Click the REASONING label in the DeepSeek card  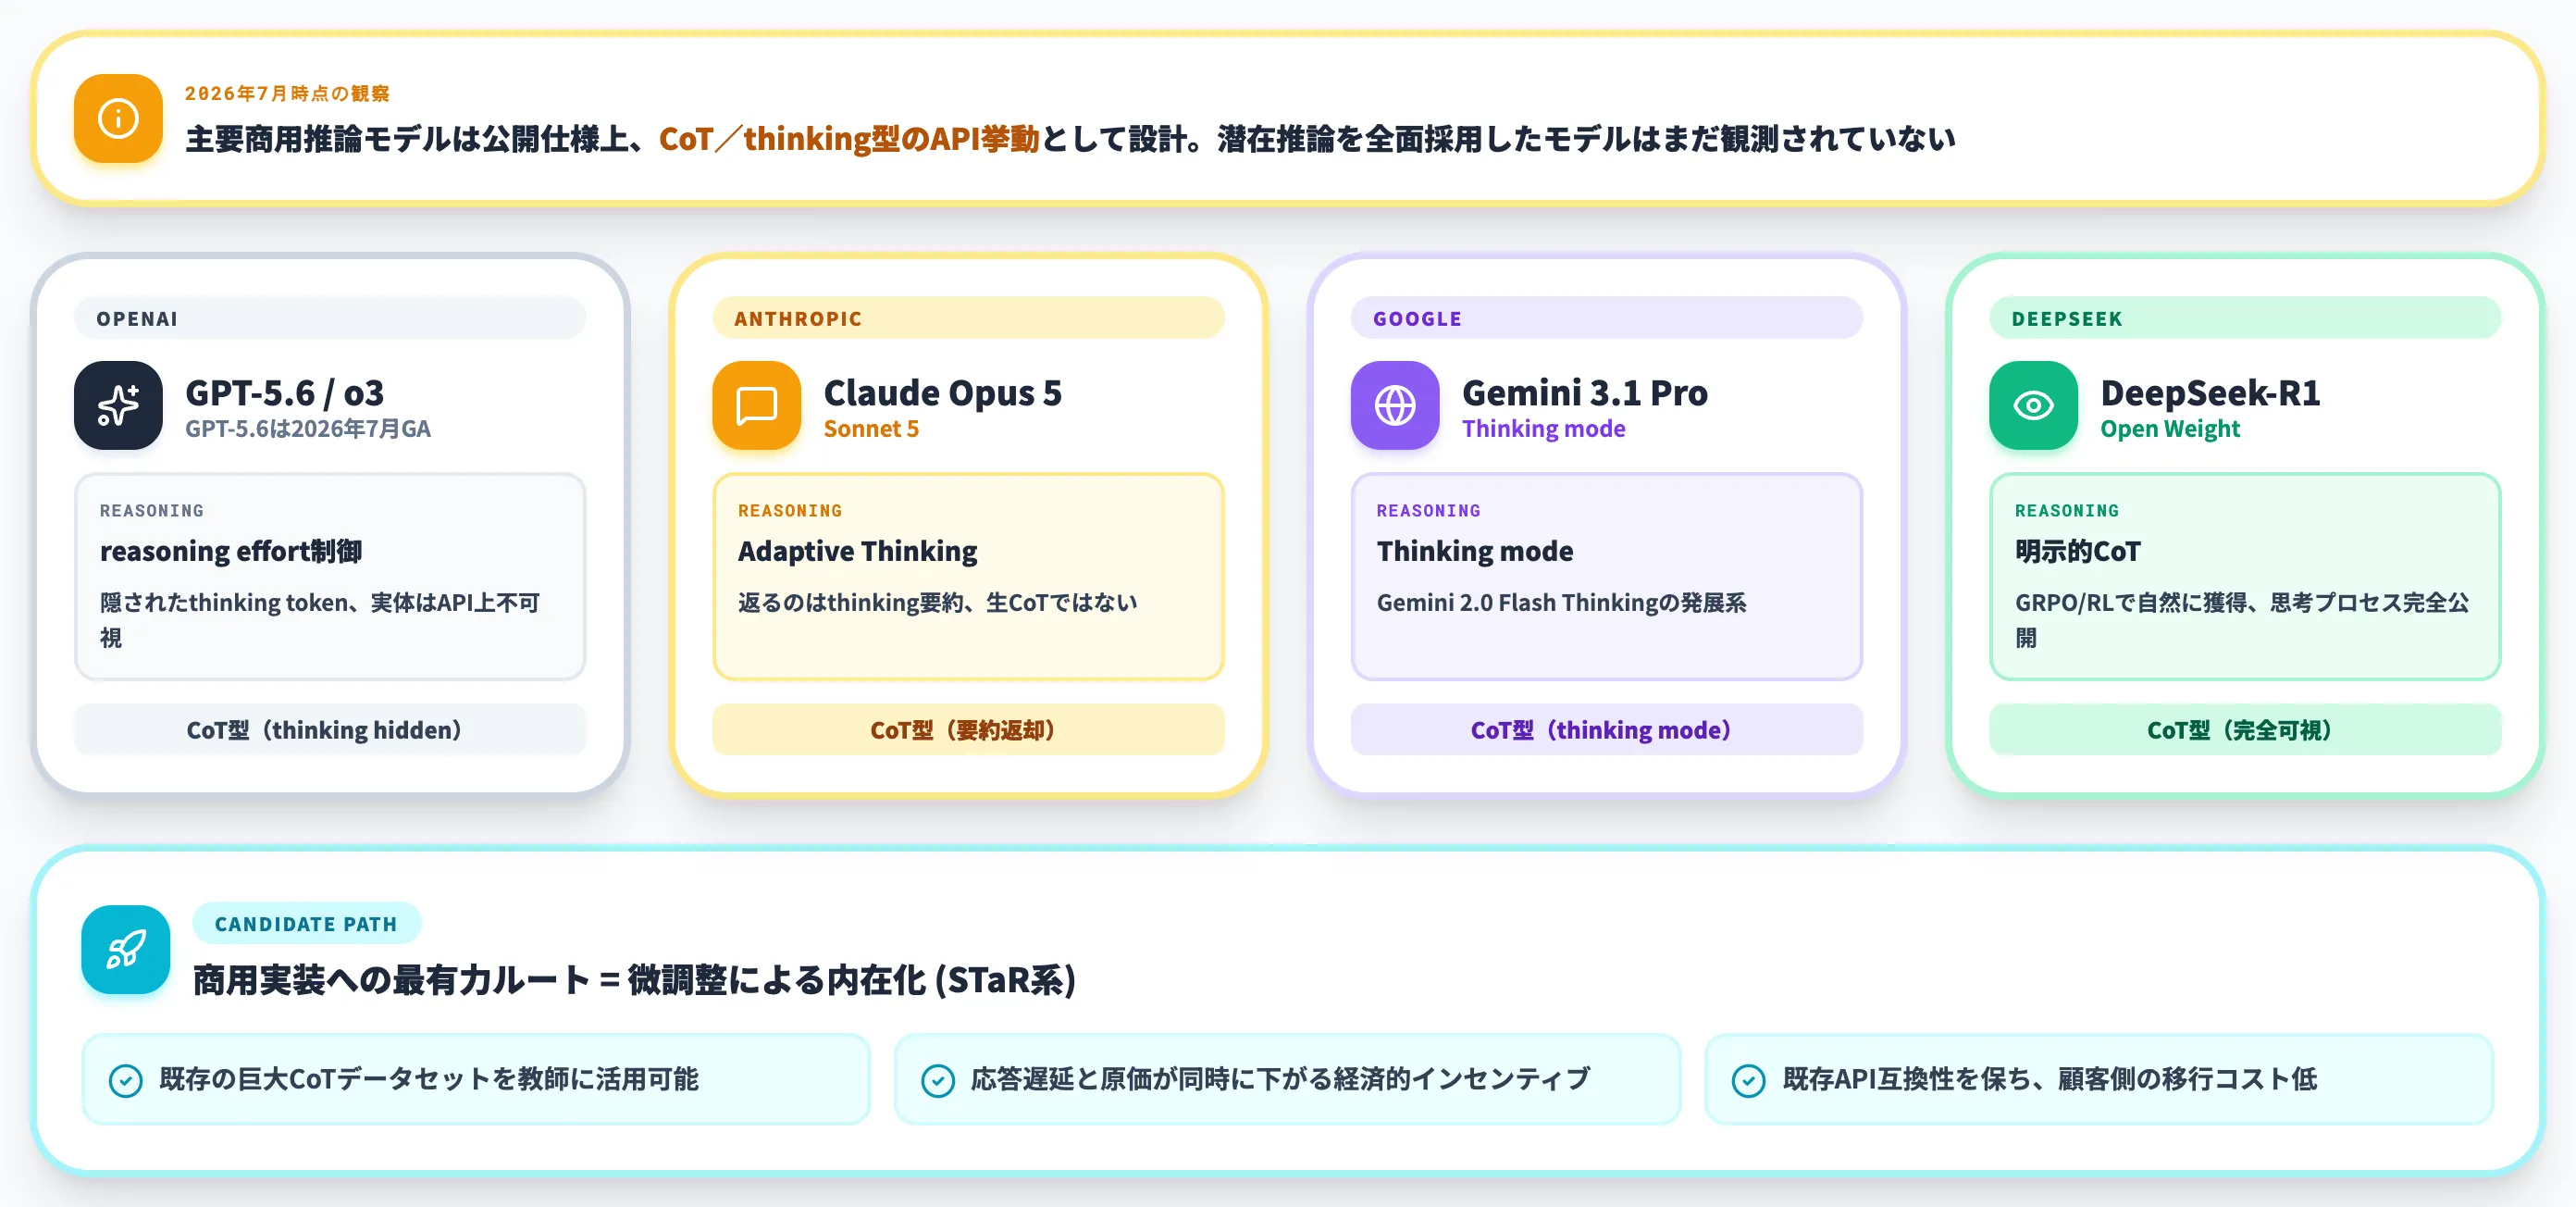pyautogui.click(x=2066, y=511)
